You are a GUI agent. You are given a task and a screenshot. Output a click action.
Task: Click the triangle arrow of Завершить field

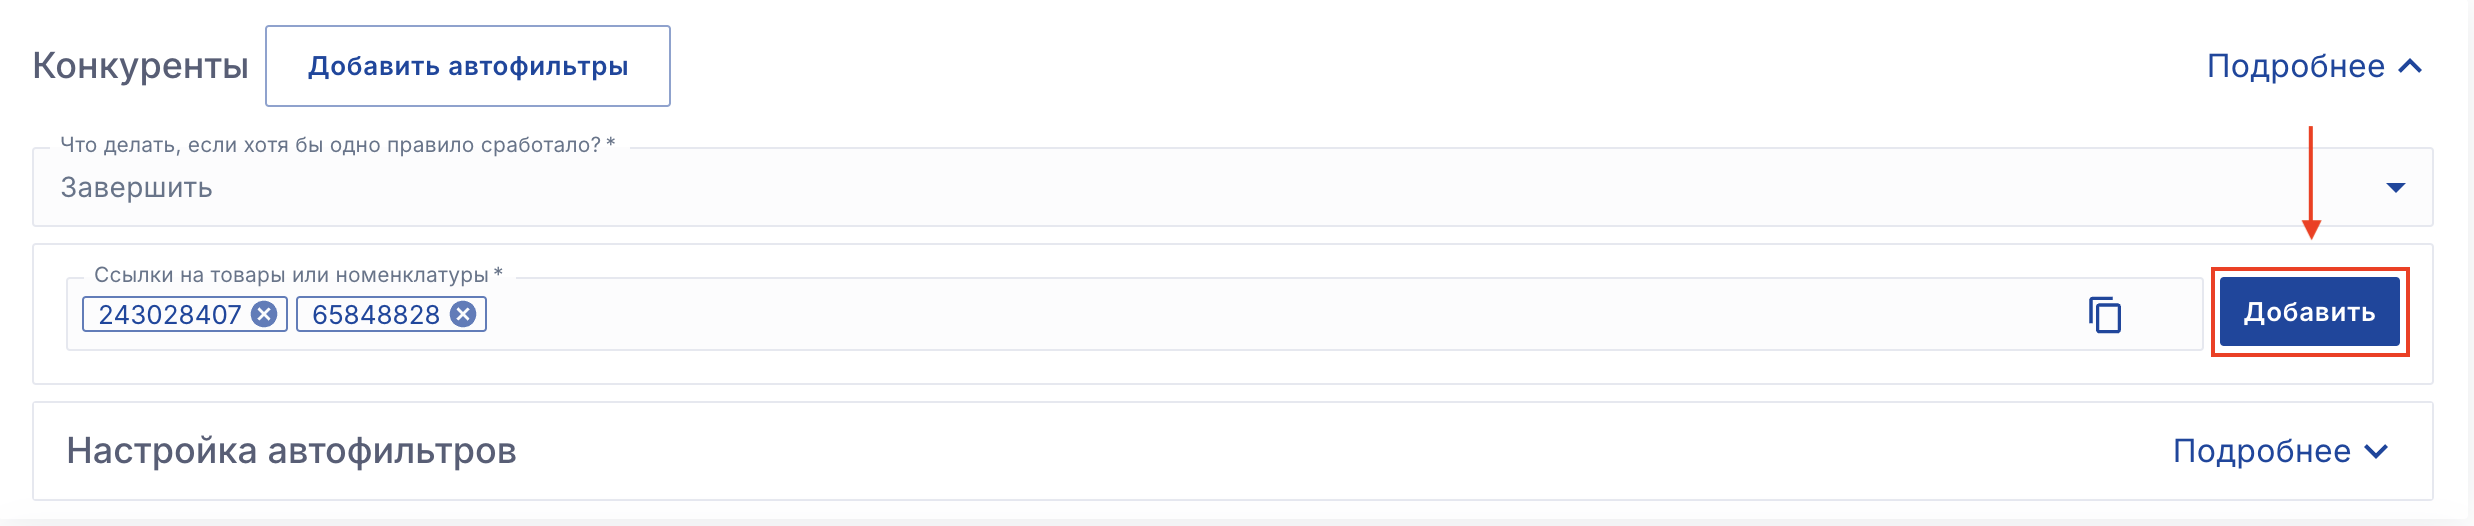[2395, 188]
